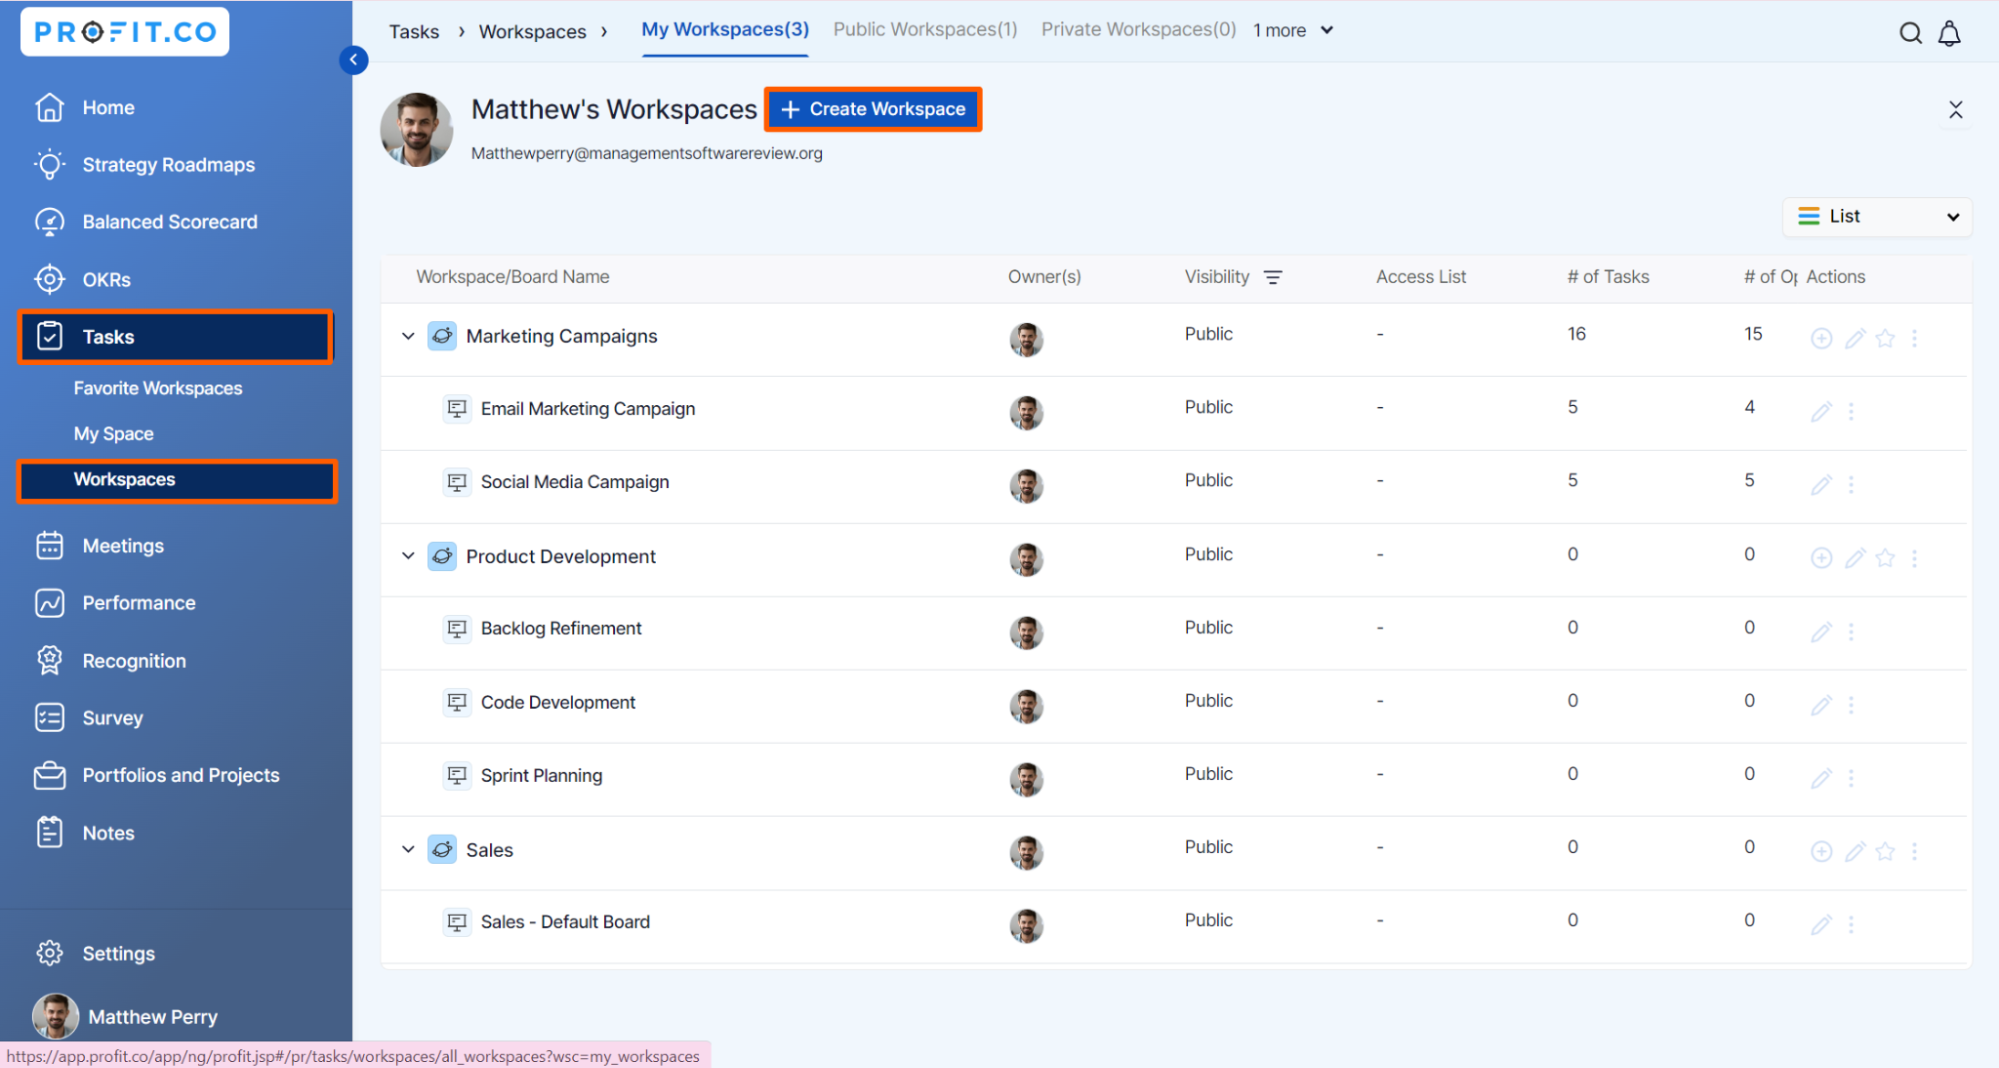Close the Matthew's Workspaces panel
The width and height of the screenshot is (1999, 1068).
tap(1955, 110)
